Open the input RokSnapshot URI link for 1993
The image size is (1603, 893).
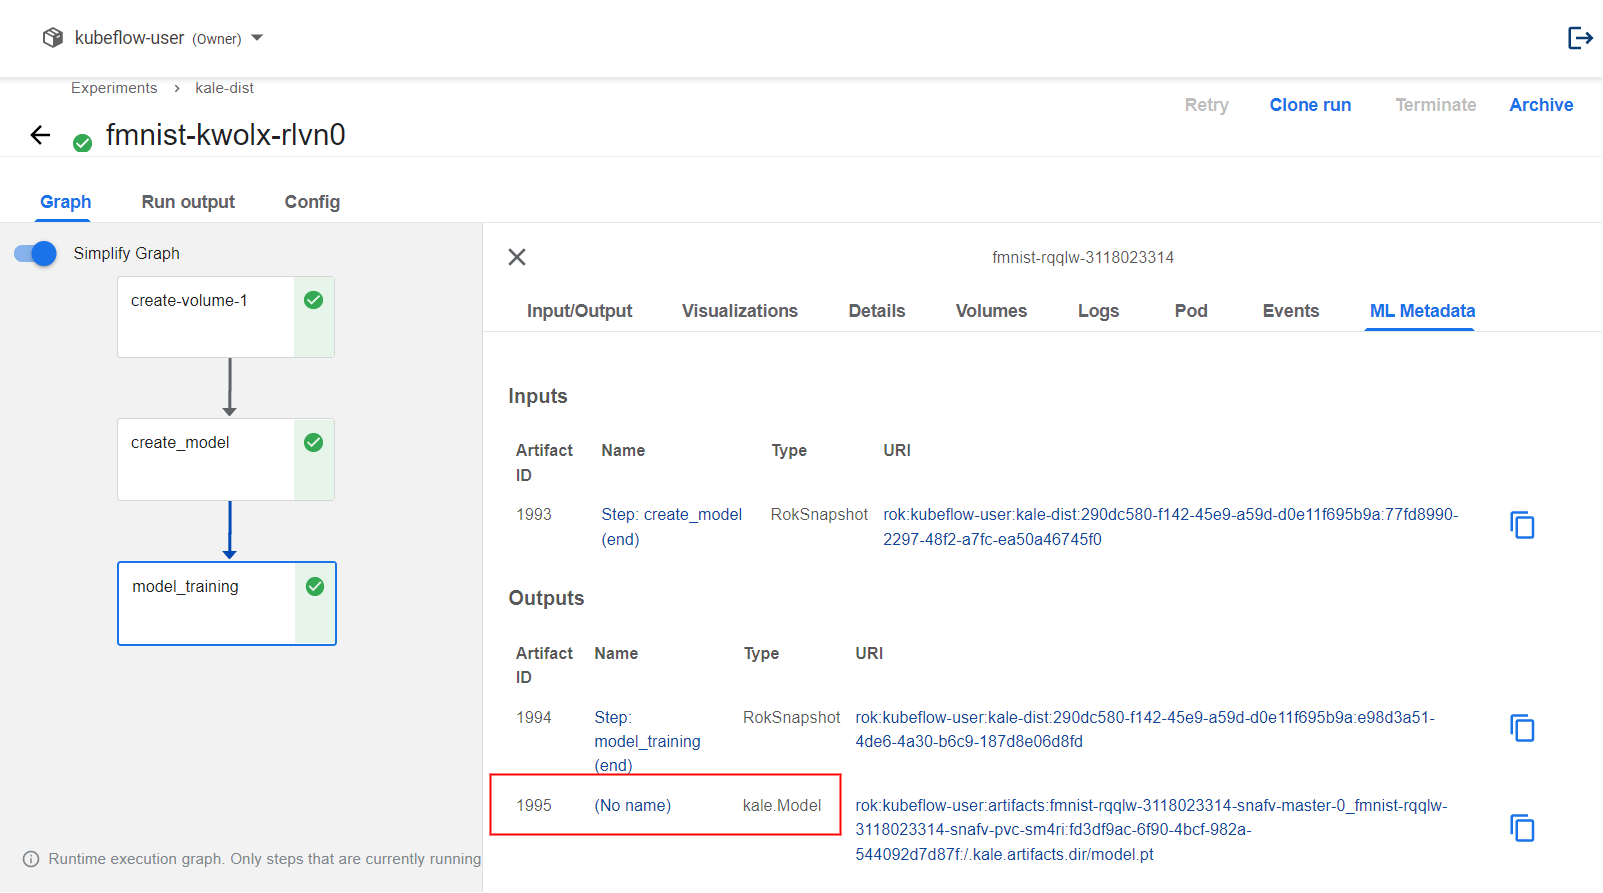1170,527
